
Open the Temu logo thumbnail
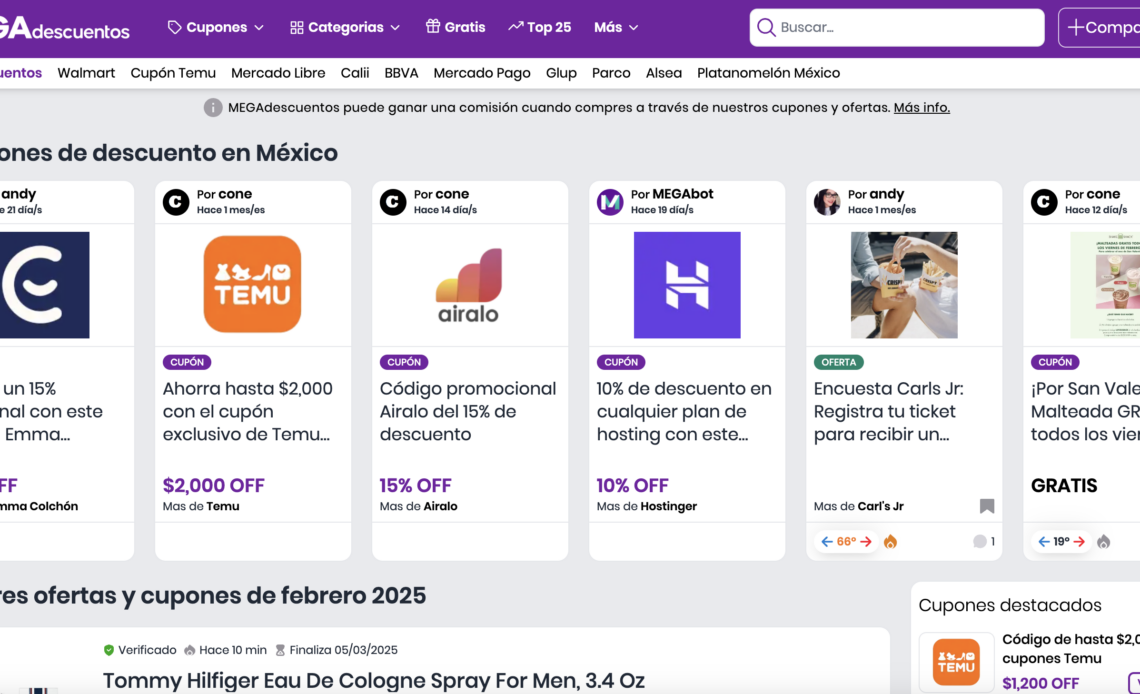tap(252, 284)
